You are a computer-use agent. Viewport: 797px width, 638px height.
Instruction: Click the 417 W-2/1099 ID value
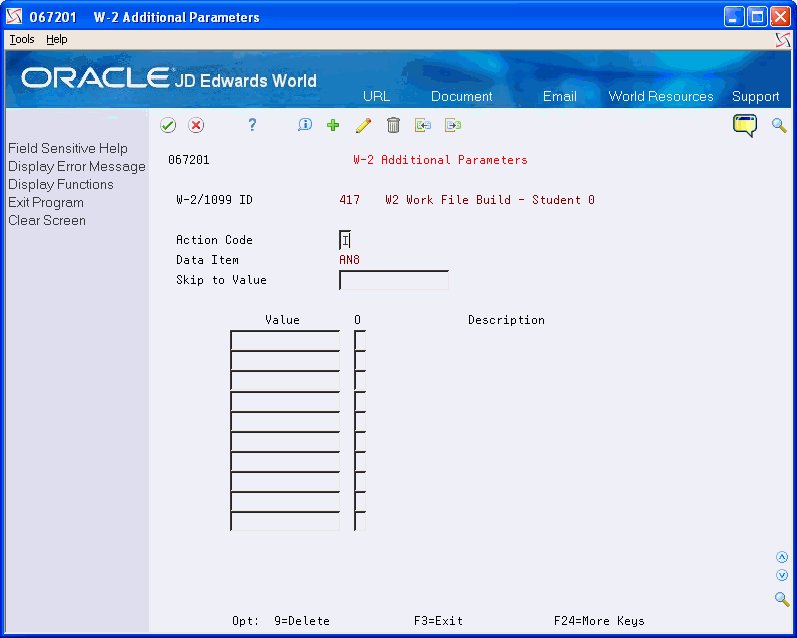tap(349, 200)
